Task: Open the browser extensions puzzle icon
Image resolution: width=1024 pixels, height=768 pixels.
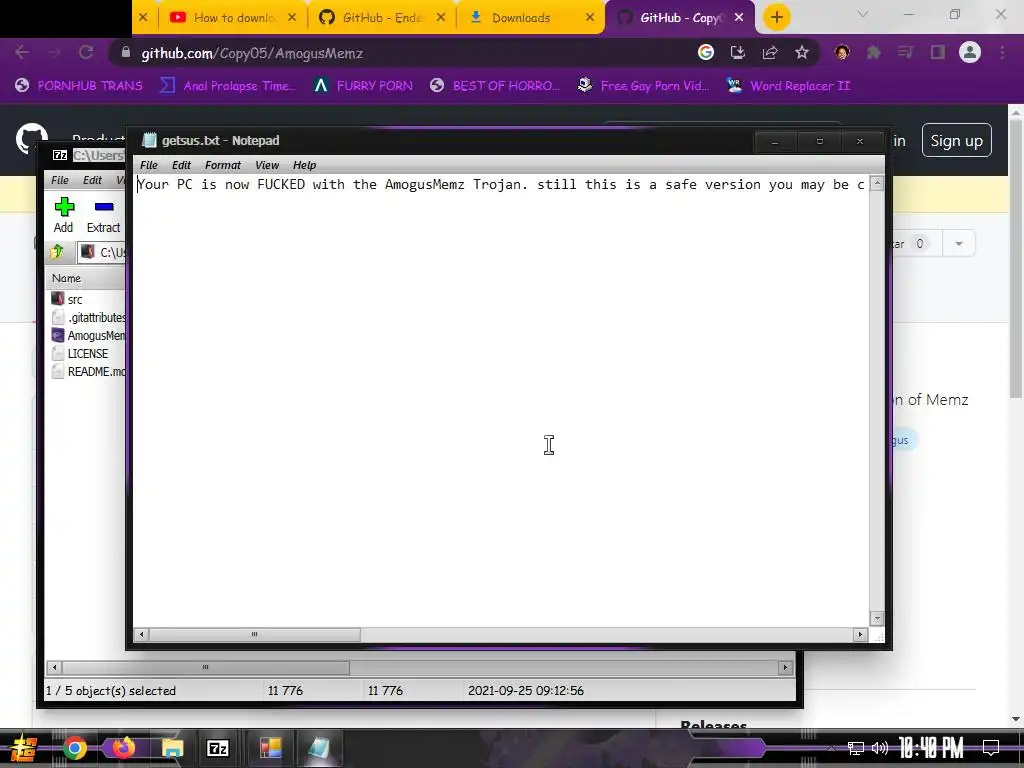Action: click(874, 53)
